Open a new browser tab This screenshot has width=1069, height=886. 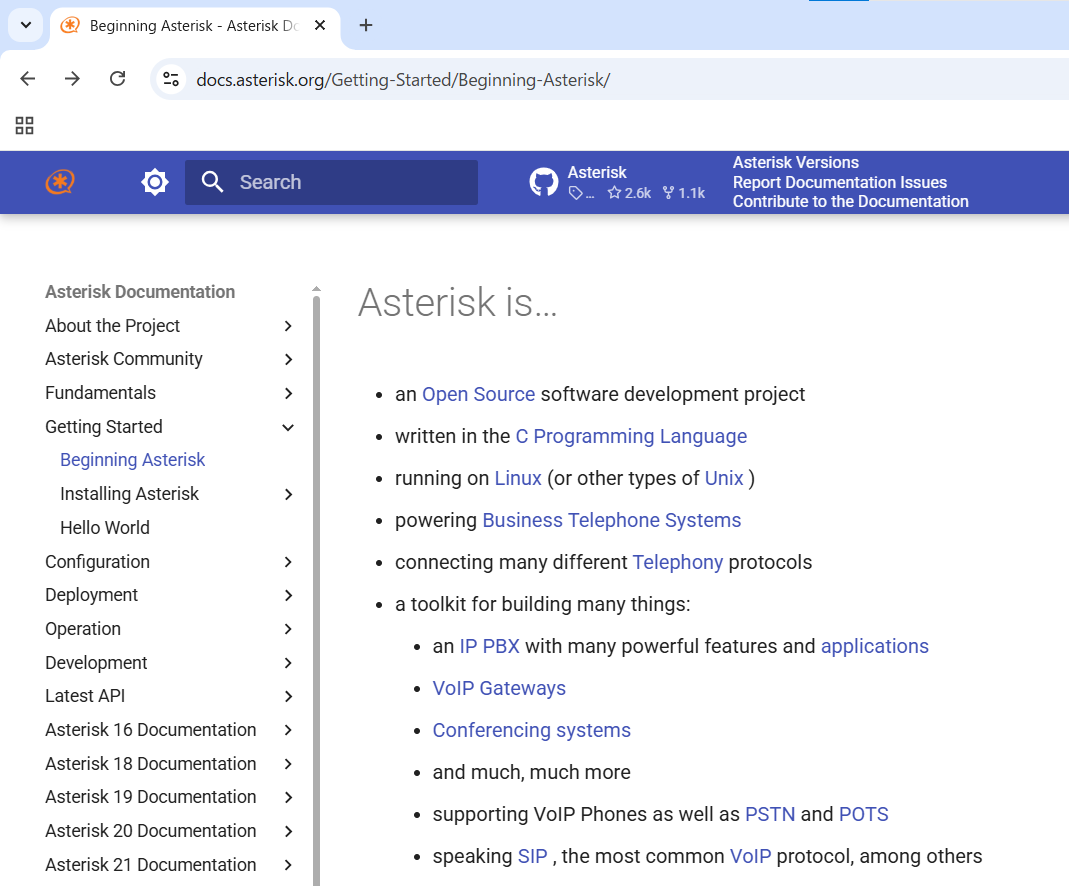366,25
